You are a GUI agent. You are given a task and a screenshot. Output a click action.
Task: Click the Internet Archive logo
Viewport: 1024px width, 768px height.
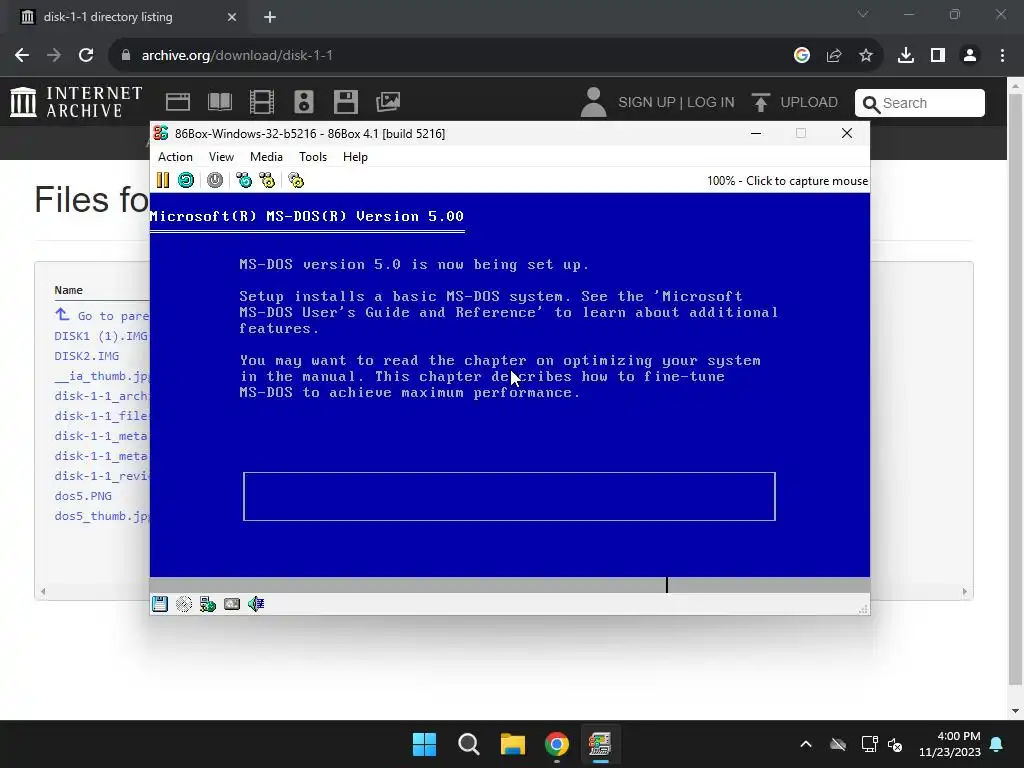click(76, 103)
